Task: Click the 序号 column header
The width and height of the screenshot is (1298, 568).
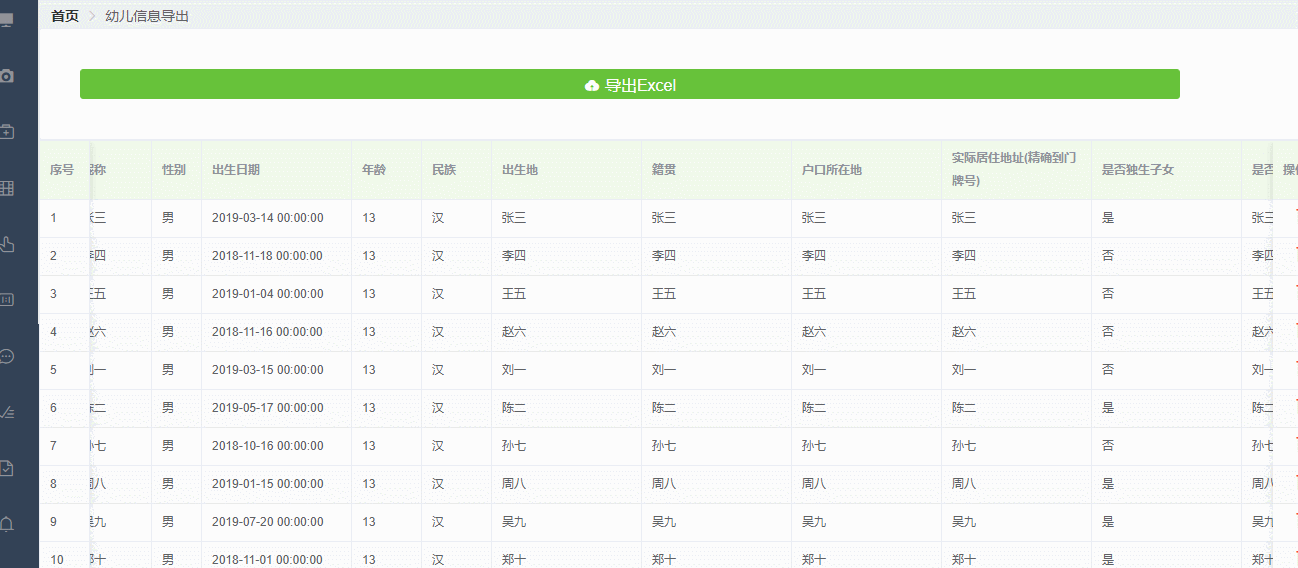Action: coord(62,170)
